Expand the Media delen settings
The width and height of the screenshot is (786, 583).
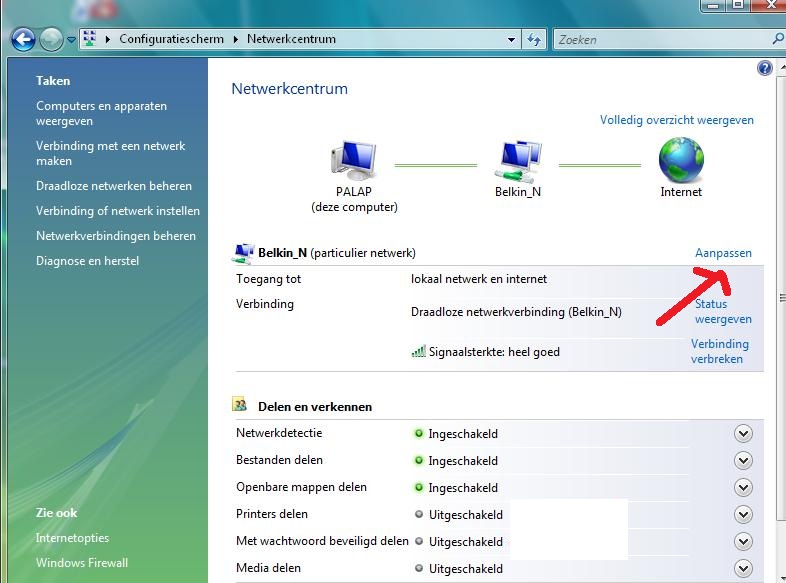pyautogui.click(x=743, y=568)
